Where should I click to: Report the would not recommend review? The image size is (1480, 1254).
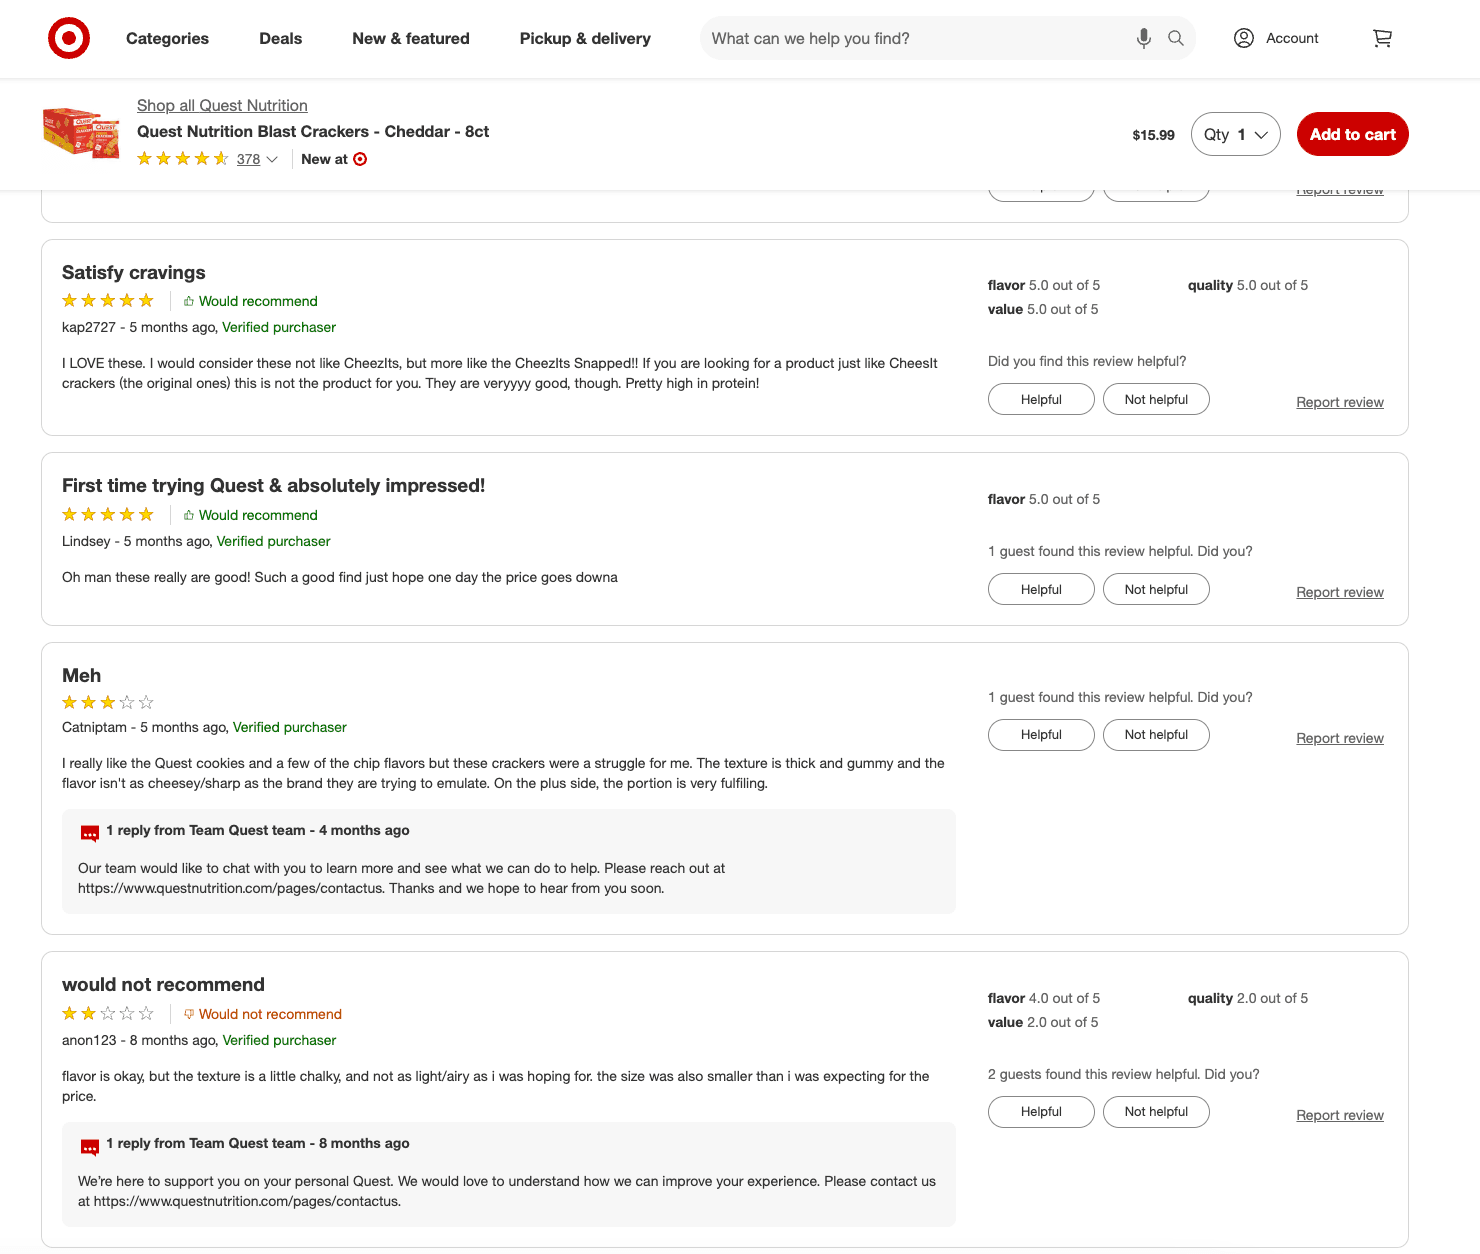pos(1340,1115)
